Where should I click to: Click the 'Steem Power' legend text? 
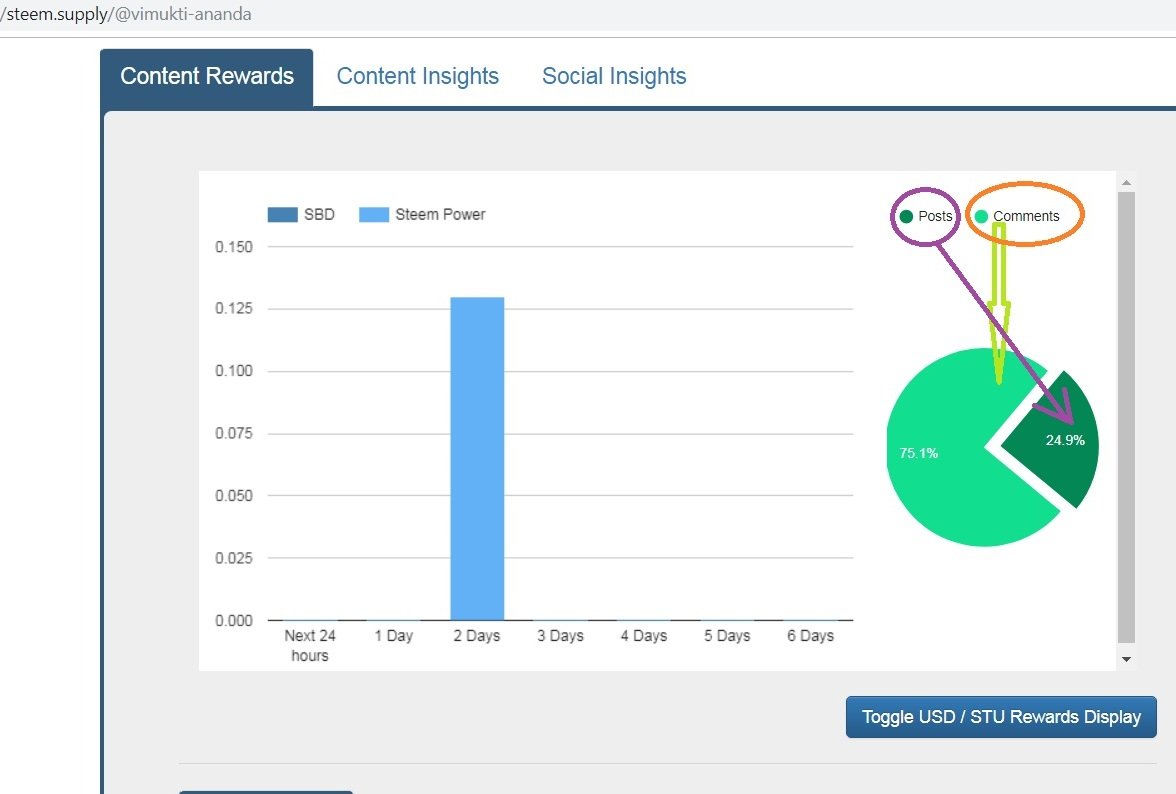tap(440, 214)
